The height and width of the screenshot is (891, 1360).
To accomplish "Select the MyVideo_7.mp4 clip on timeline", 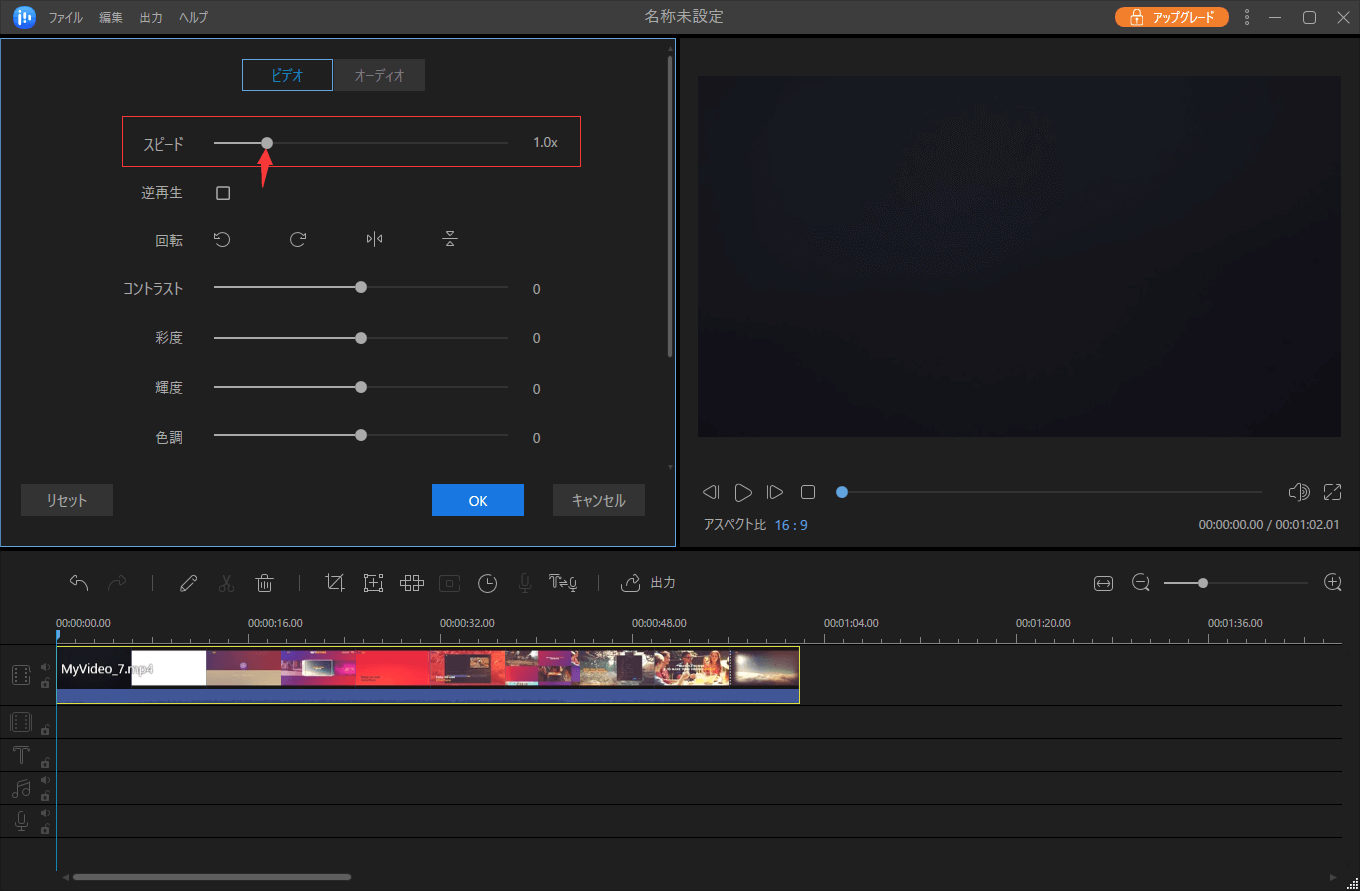I will tap(428, 675).
